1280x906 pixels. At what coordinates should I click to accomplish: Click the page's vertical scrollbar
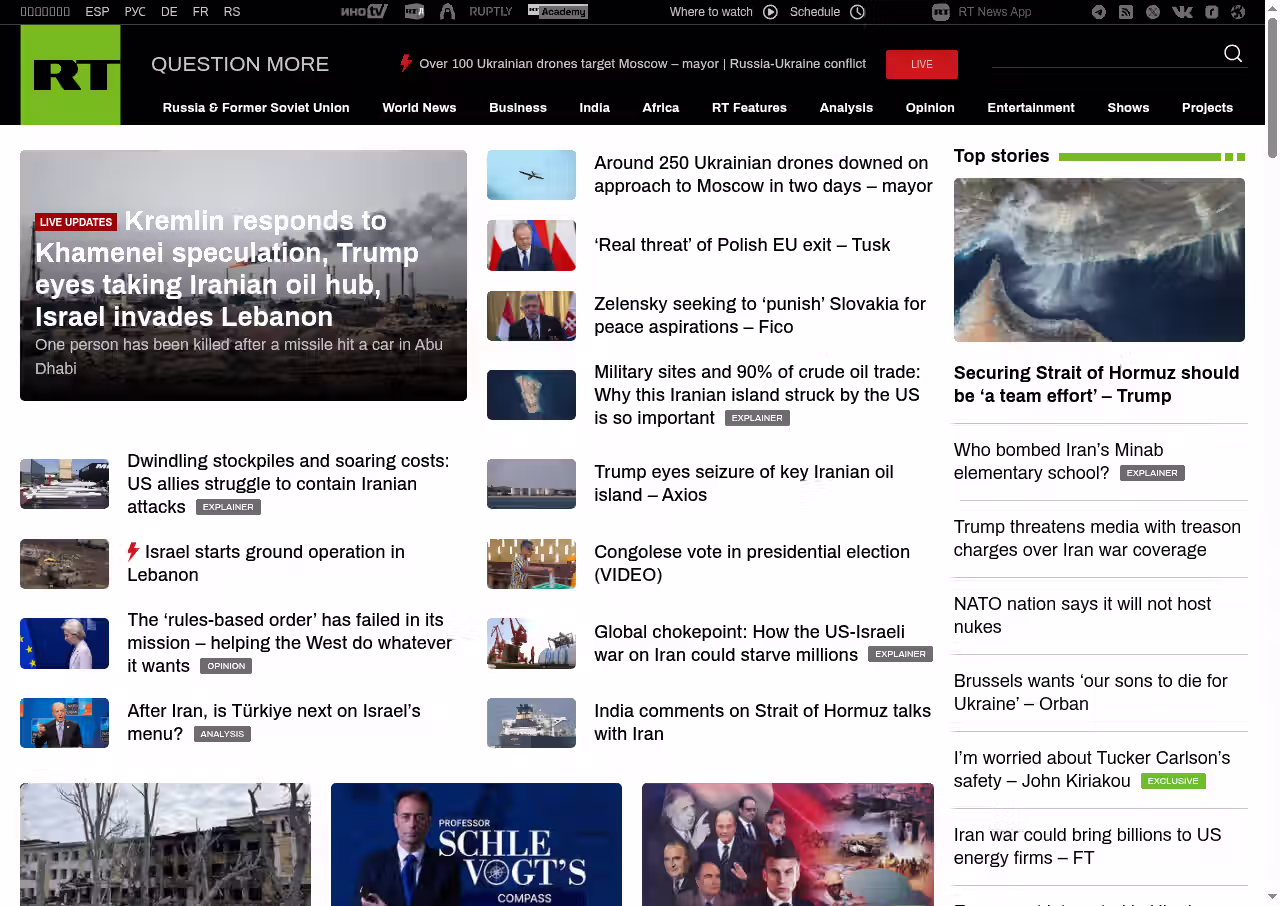[1272, 90]
